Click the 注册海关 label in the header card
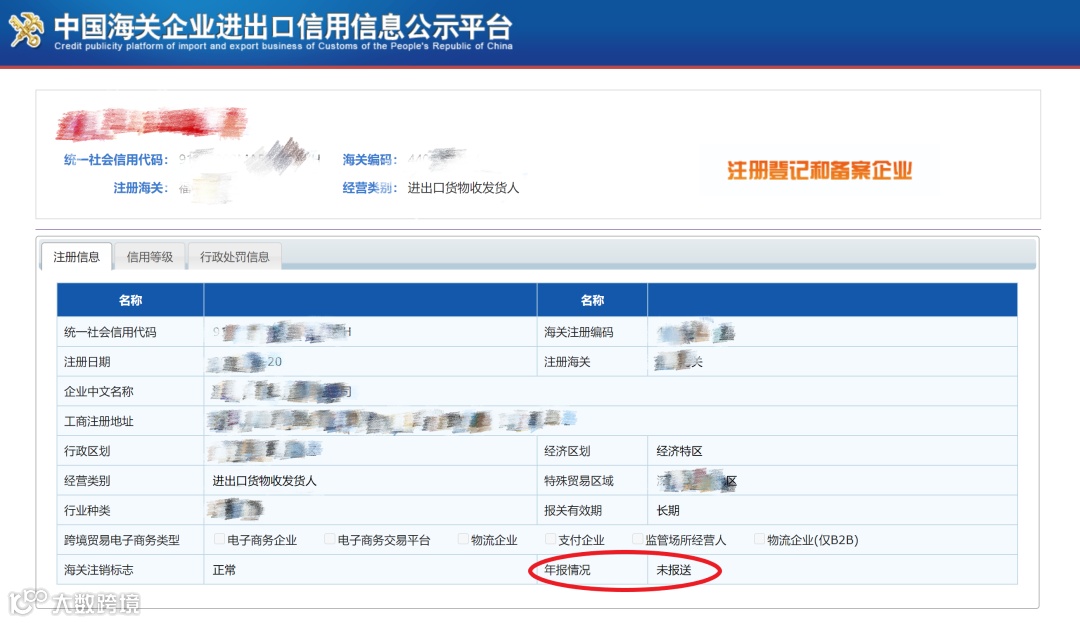1080x623 pixels. [141, 188]
